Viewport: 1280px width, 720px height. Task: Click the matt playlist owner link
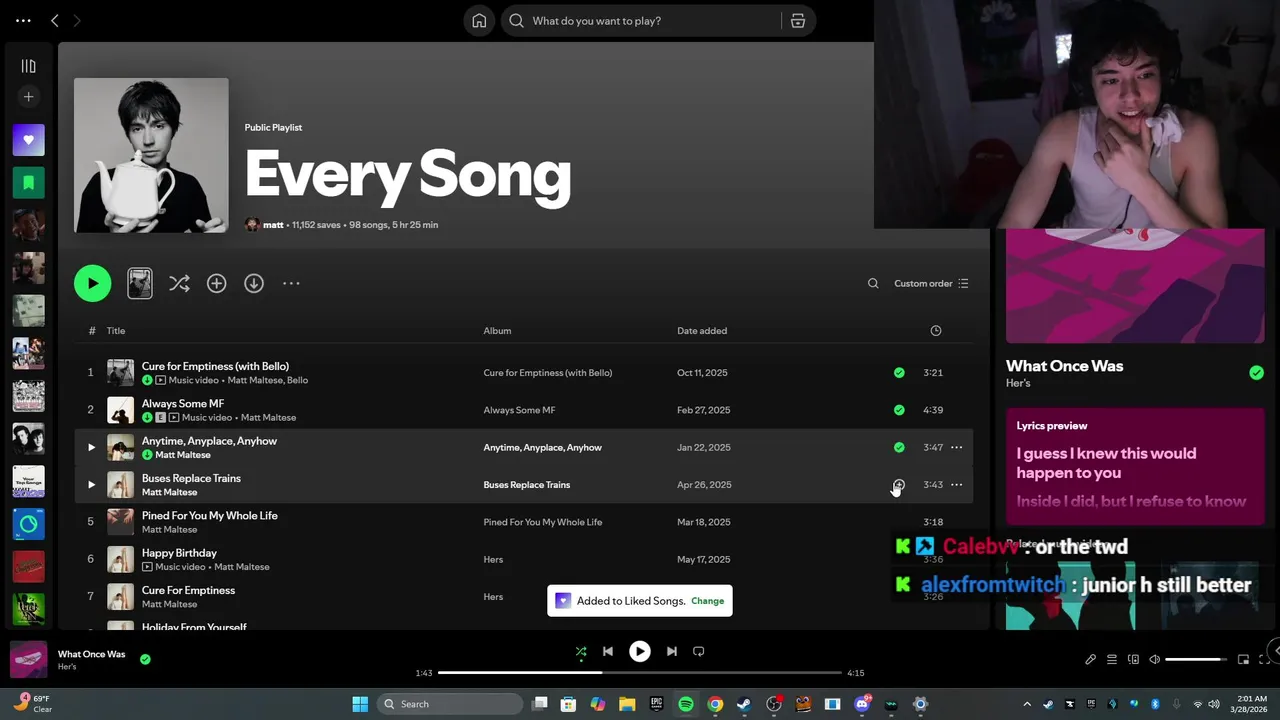(x=273, y=225)
